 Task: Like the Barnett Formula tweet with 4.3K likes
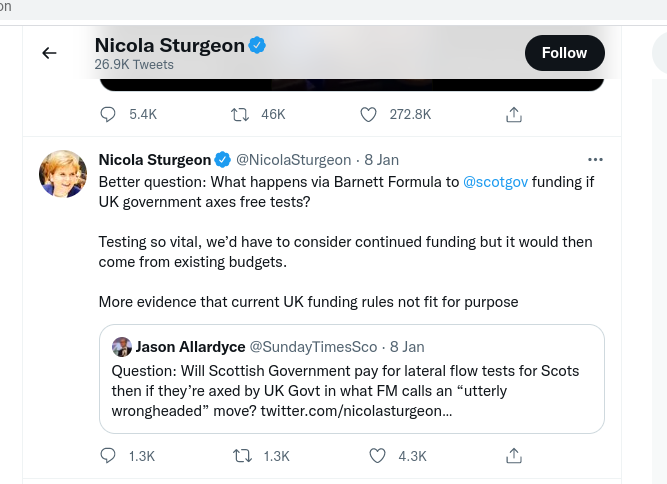click(377, 456)
